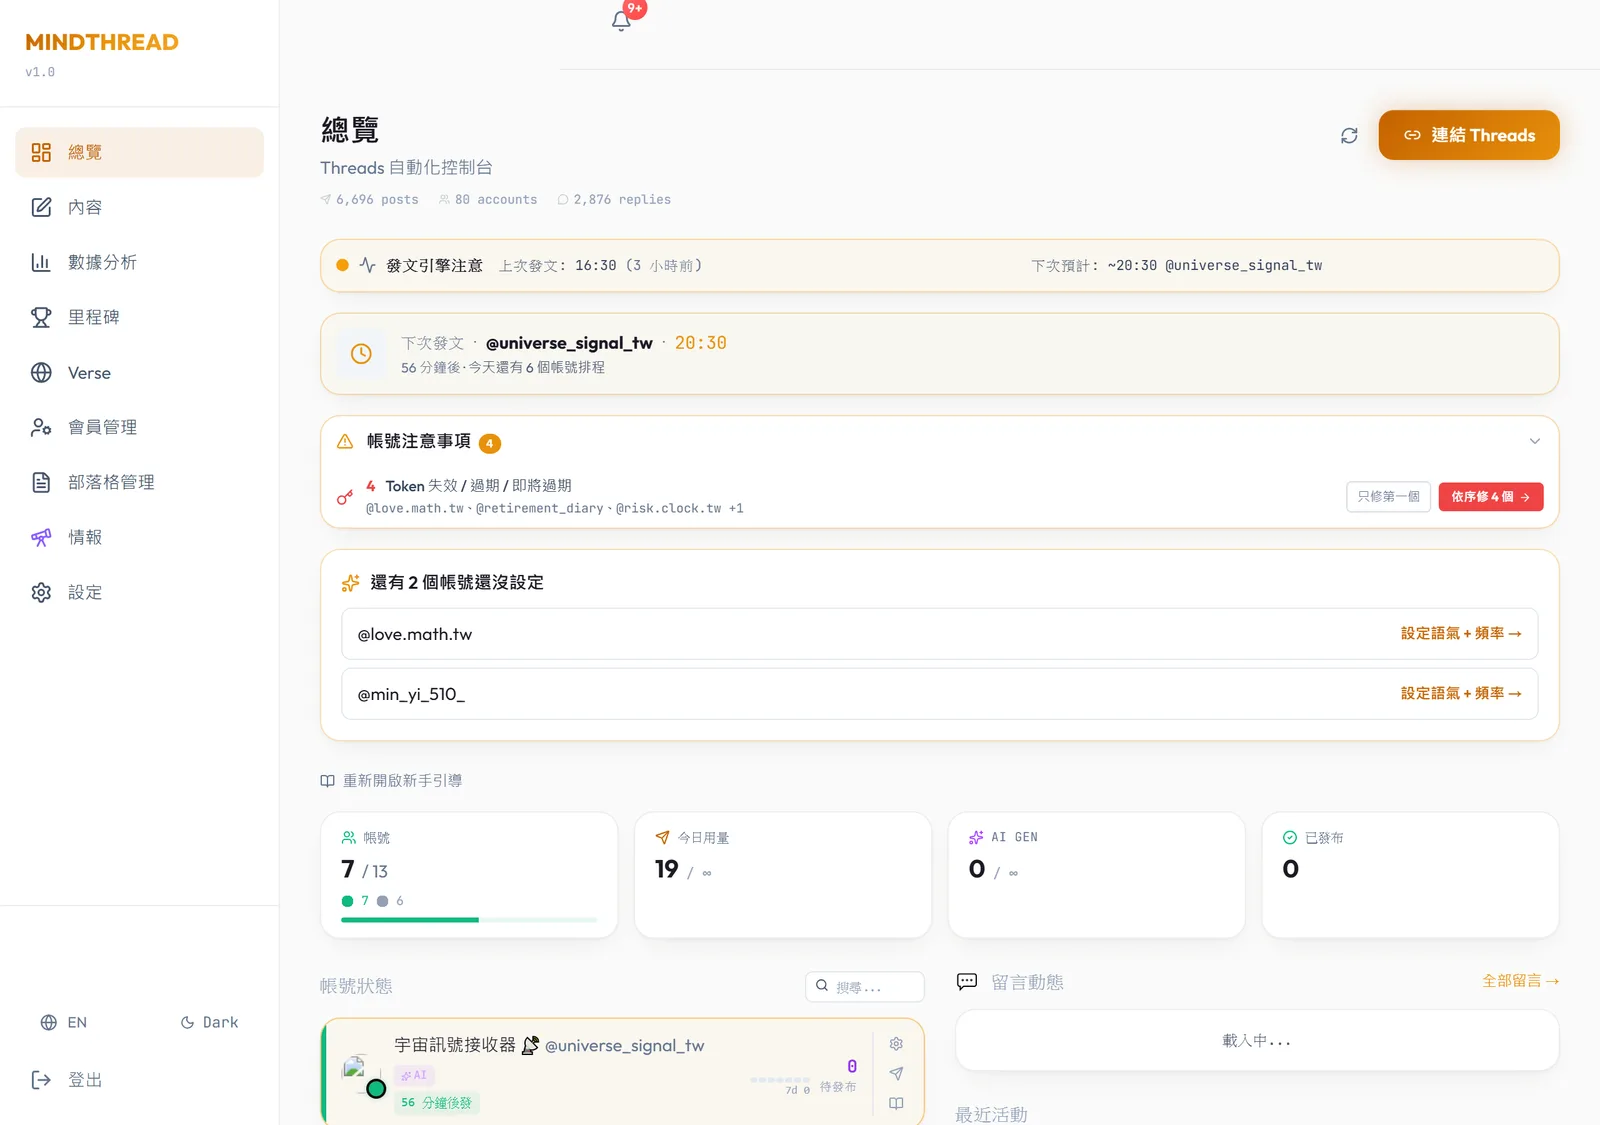This screenshot has width=1600, height=1125.
Task: Click the 帳號 progress bar
Action: click(x=469, y=920)
